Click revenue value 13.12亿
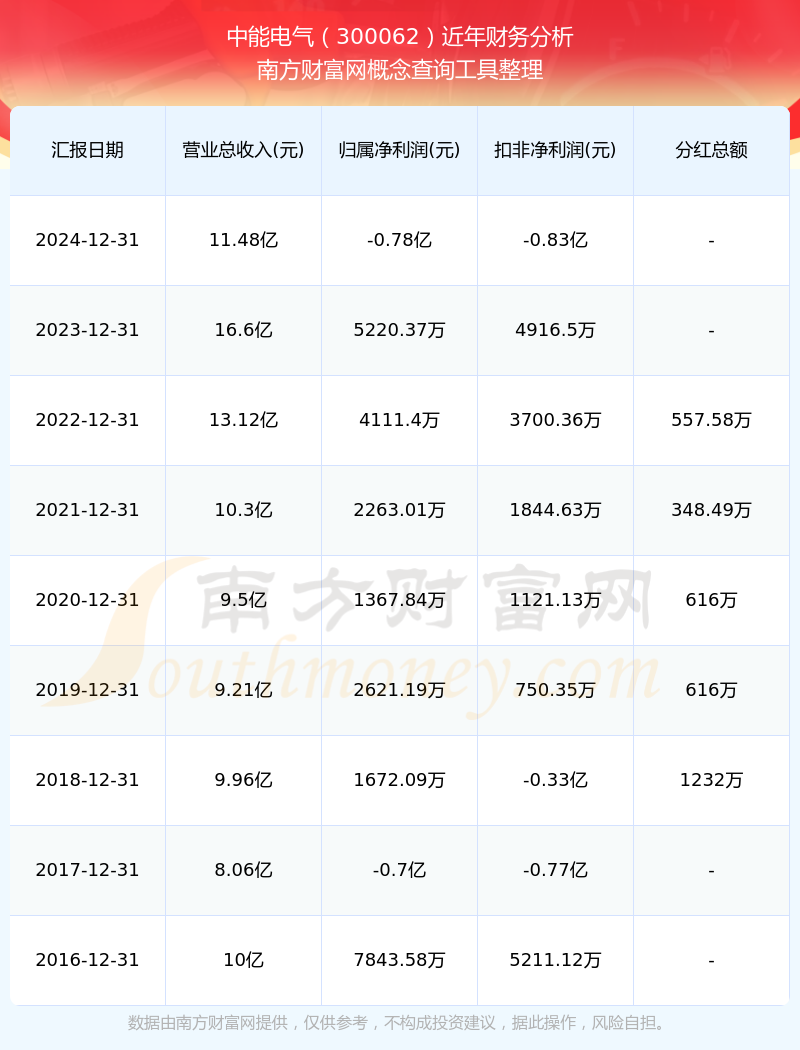Image resolution: width=800 pixels, height=1050 pixels. (x=244, y=420)
